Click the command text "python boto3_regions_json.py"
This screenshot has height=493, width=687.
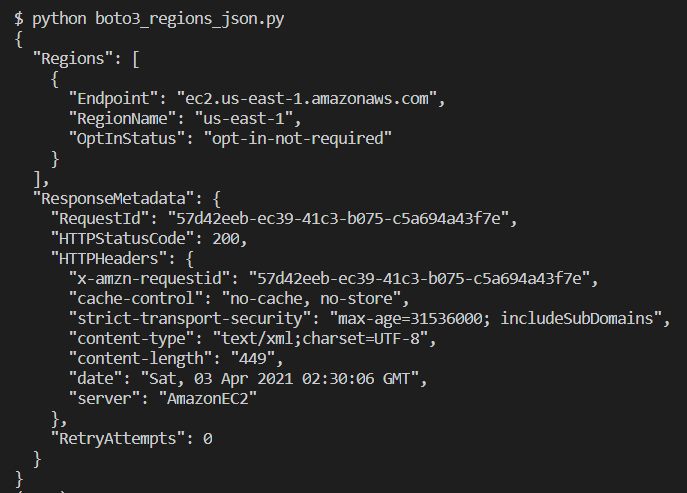click(156, 19)
